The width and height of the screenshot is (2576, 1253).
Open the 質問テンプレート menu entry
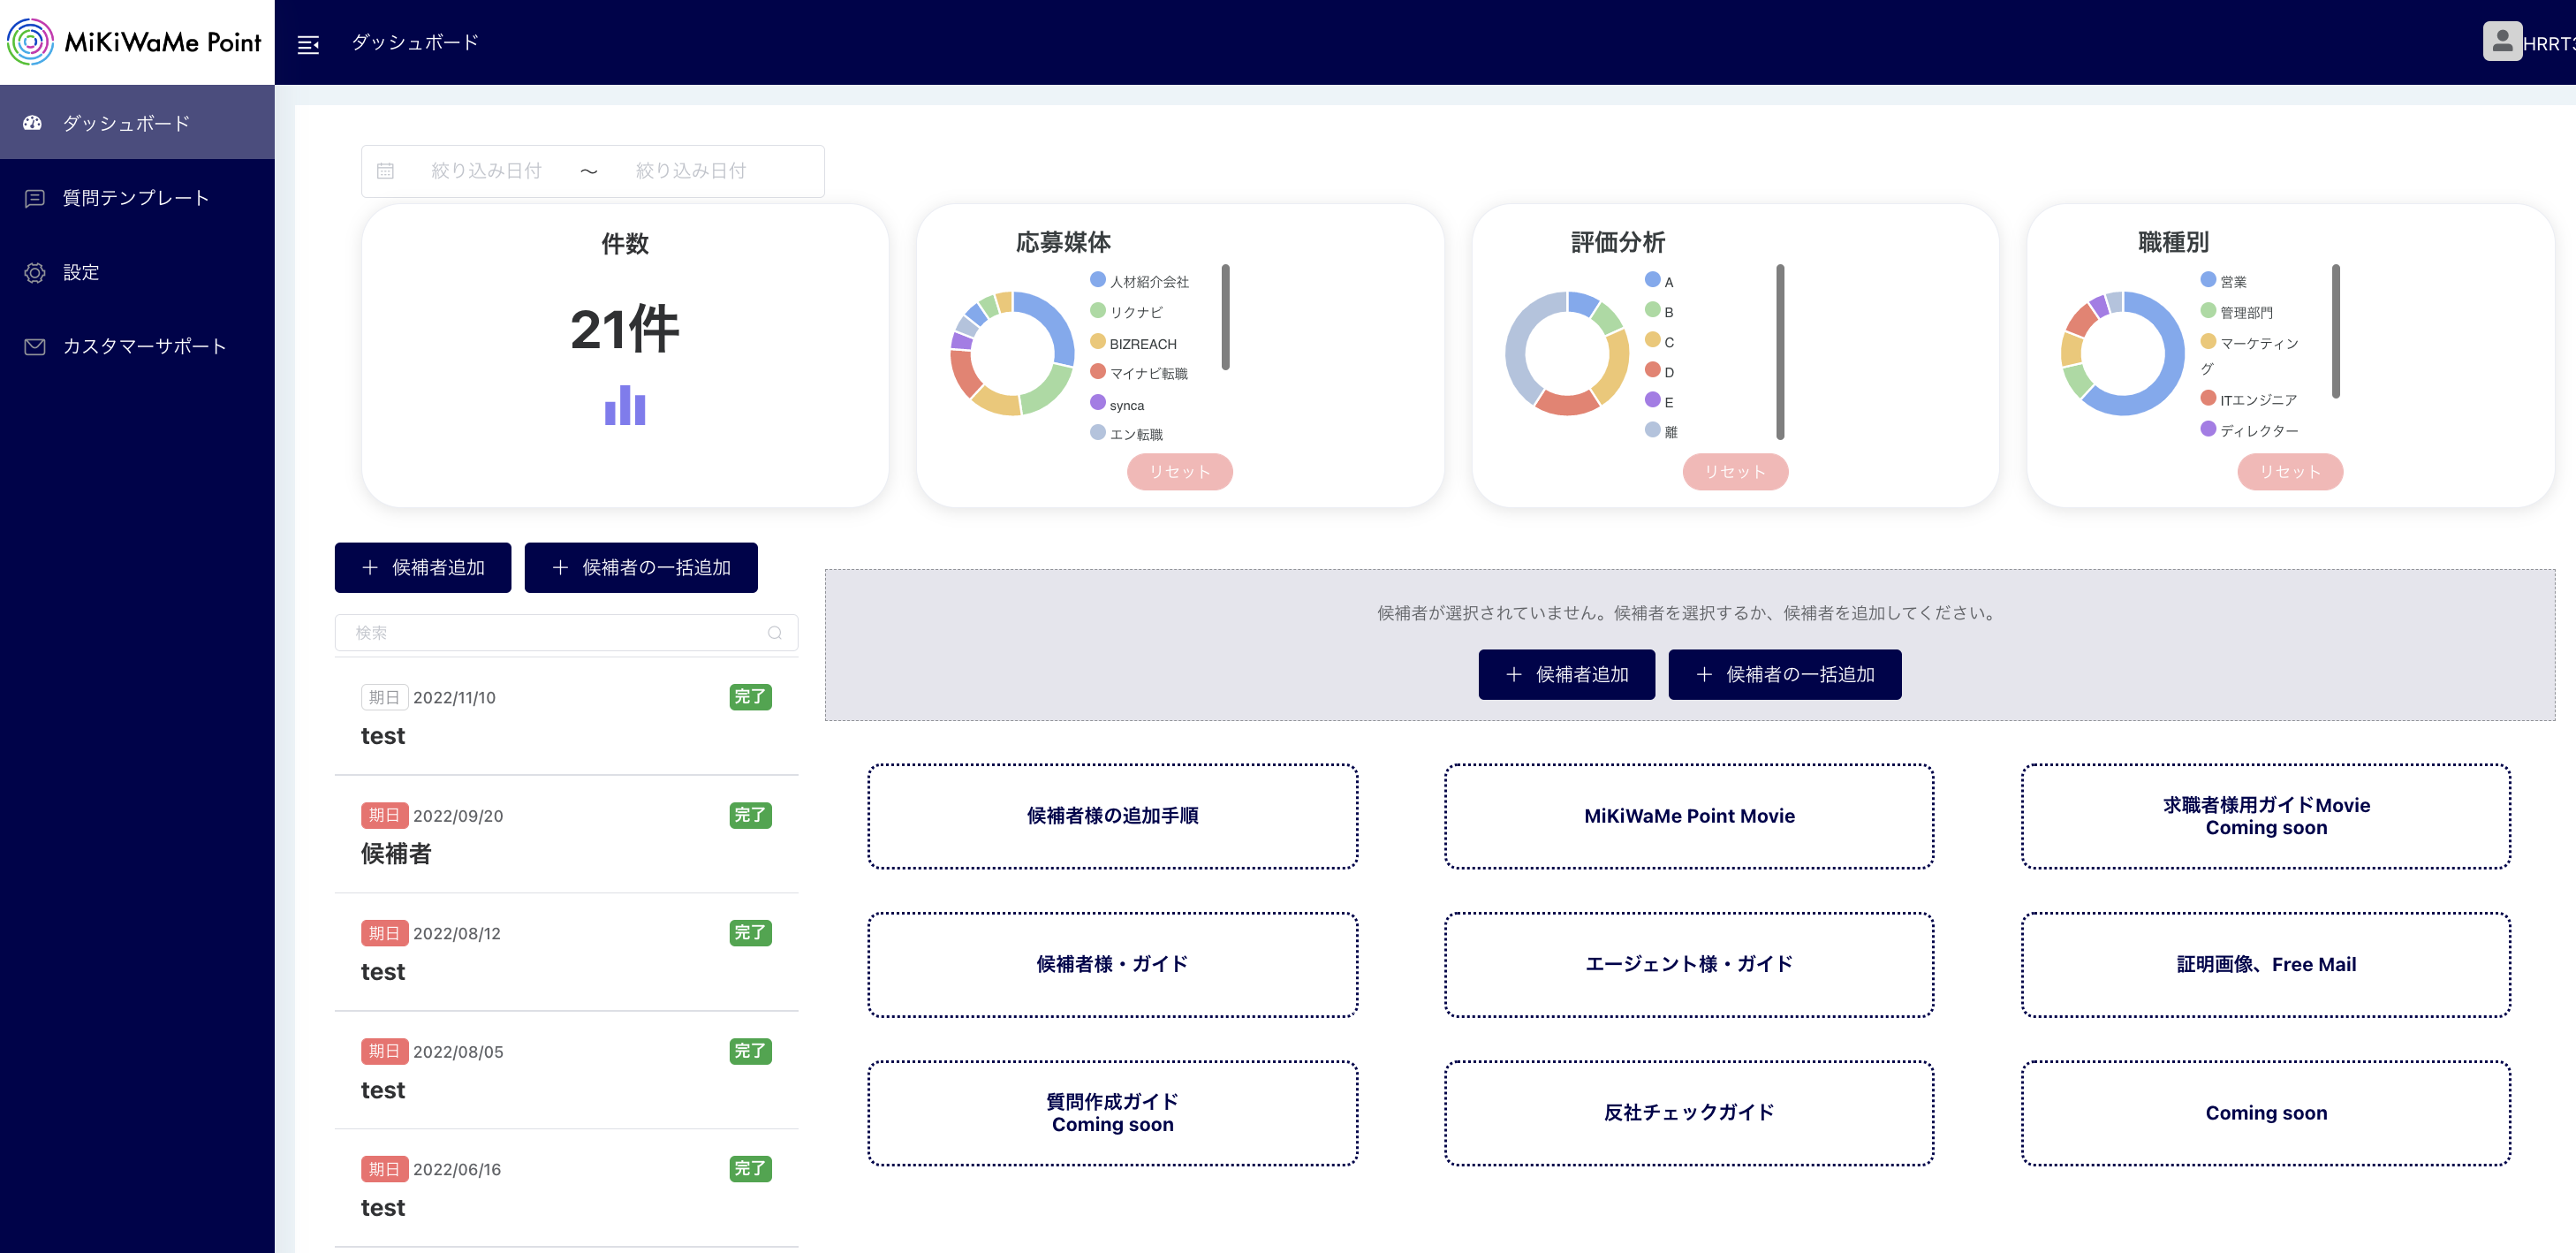(133, 197)
